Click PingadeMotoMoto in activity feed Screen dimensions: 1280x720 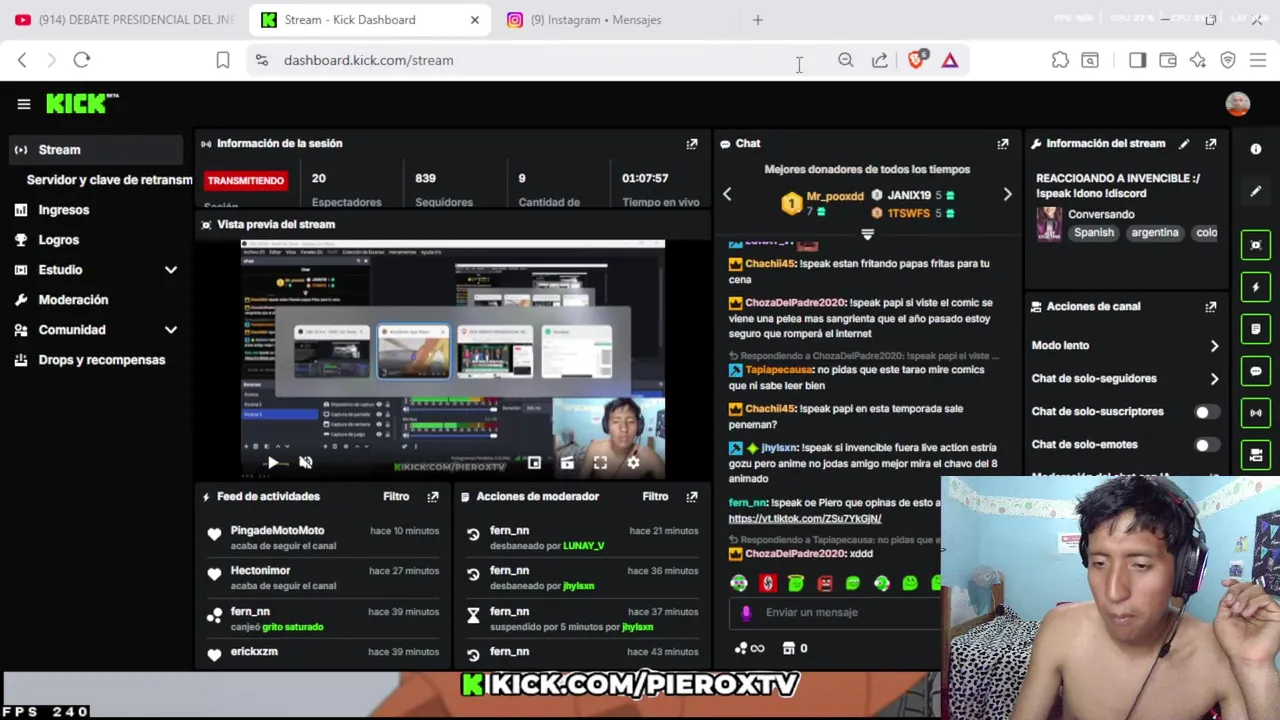point(277,531)
